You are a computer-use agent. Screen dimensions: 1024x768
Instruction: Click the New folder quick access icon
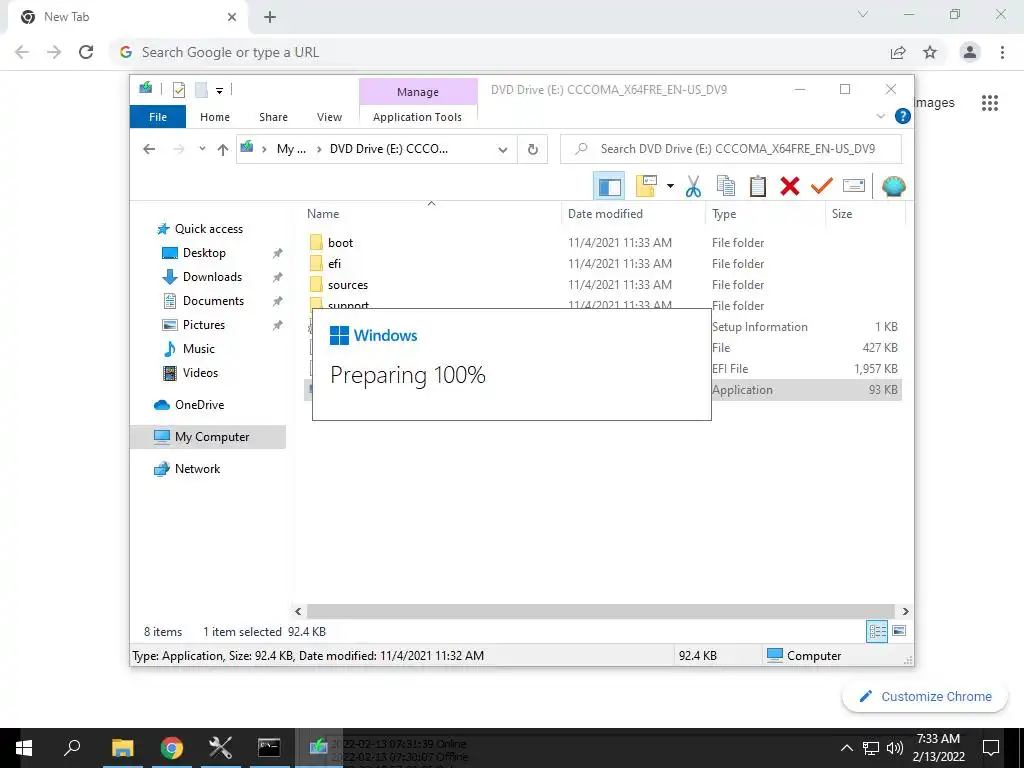(x=201, y=89)
